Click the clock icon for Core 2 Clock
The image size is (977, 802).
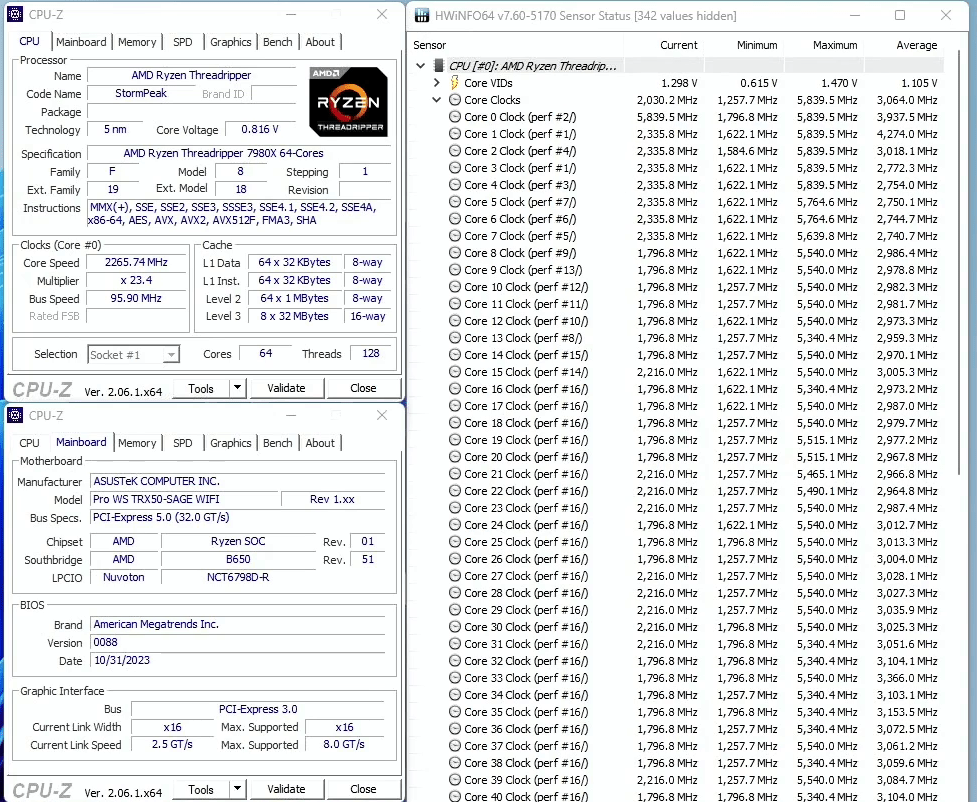coord(455,151)
